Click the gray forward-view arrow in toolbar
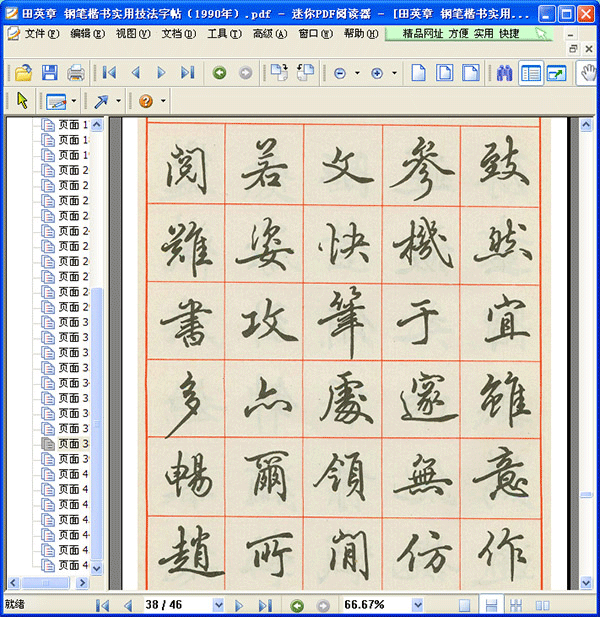The image size is (600, 617). click(246, 73)
